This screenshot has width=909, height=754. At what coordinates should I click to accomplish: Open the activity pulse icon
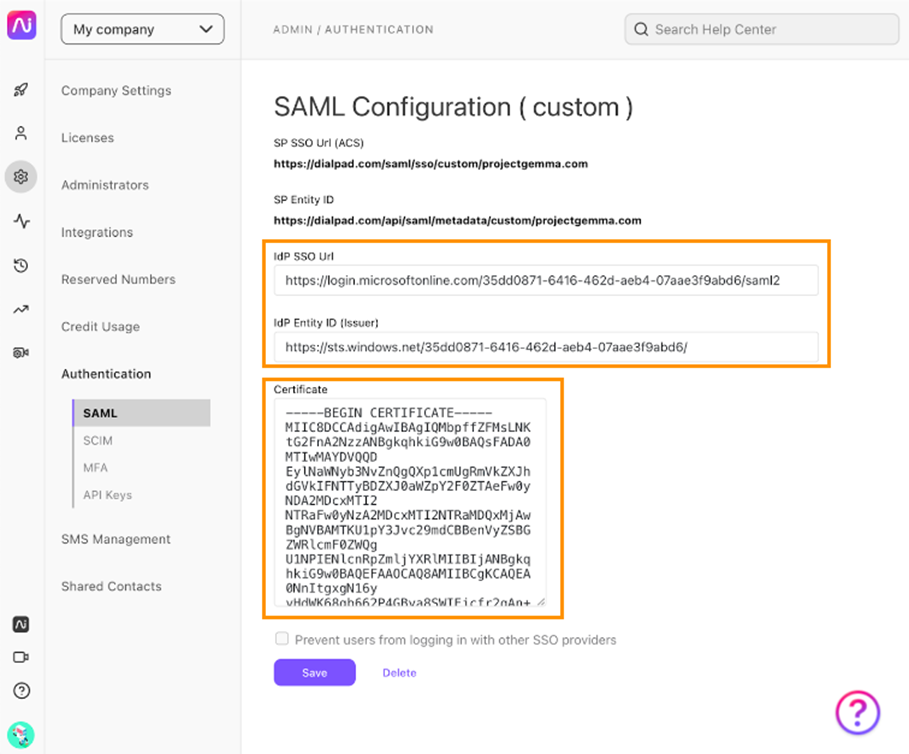(x=21, y=221)
